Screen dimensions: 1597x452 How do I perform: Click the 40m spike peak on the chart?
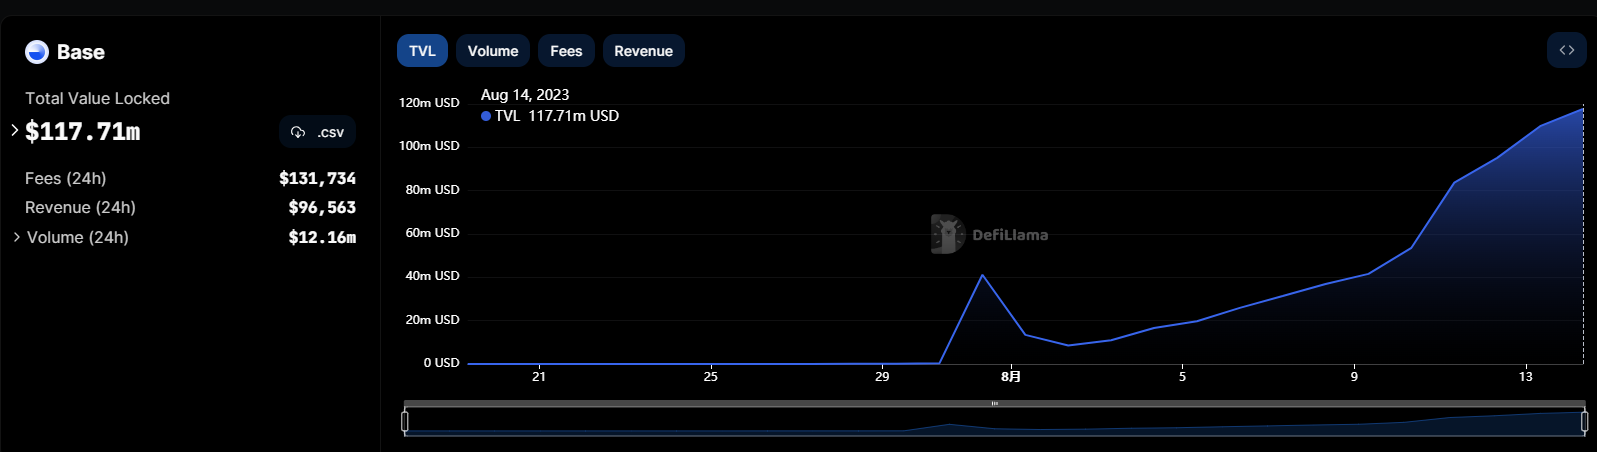[982, 275]
